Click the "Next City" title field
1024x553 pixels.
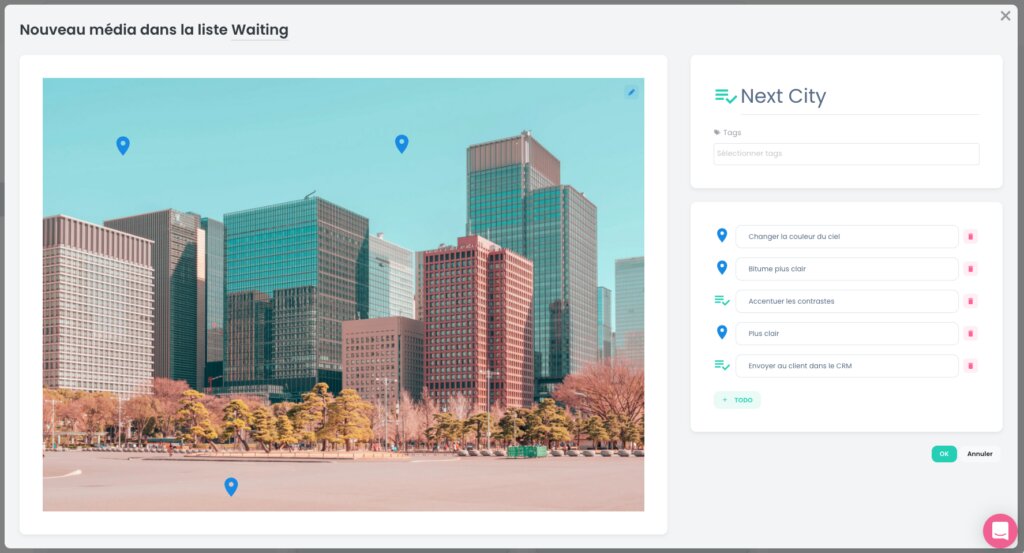pos(859,96)
